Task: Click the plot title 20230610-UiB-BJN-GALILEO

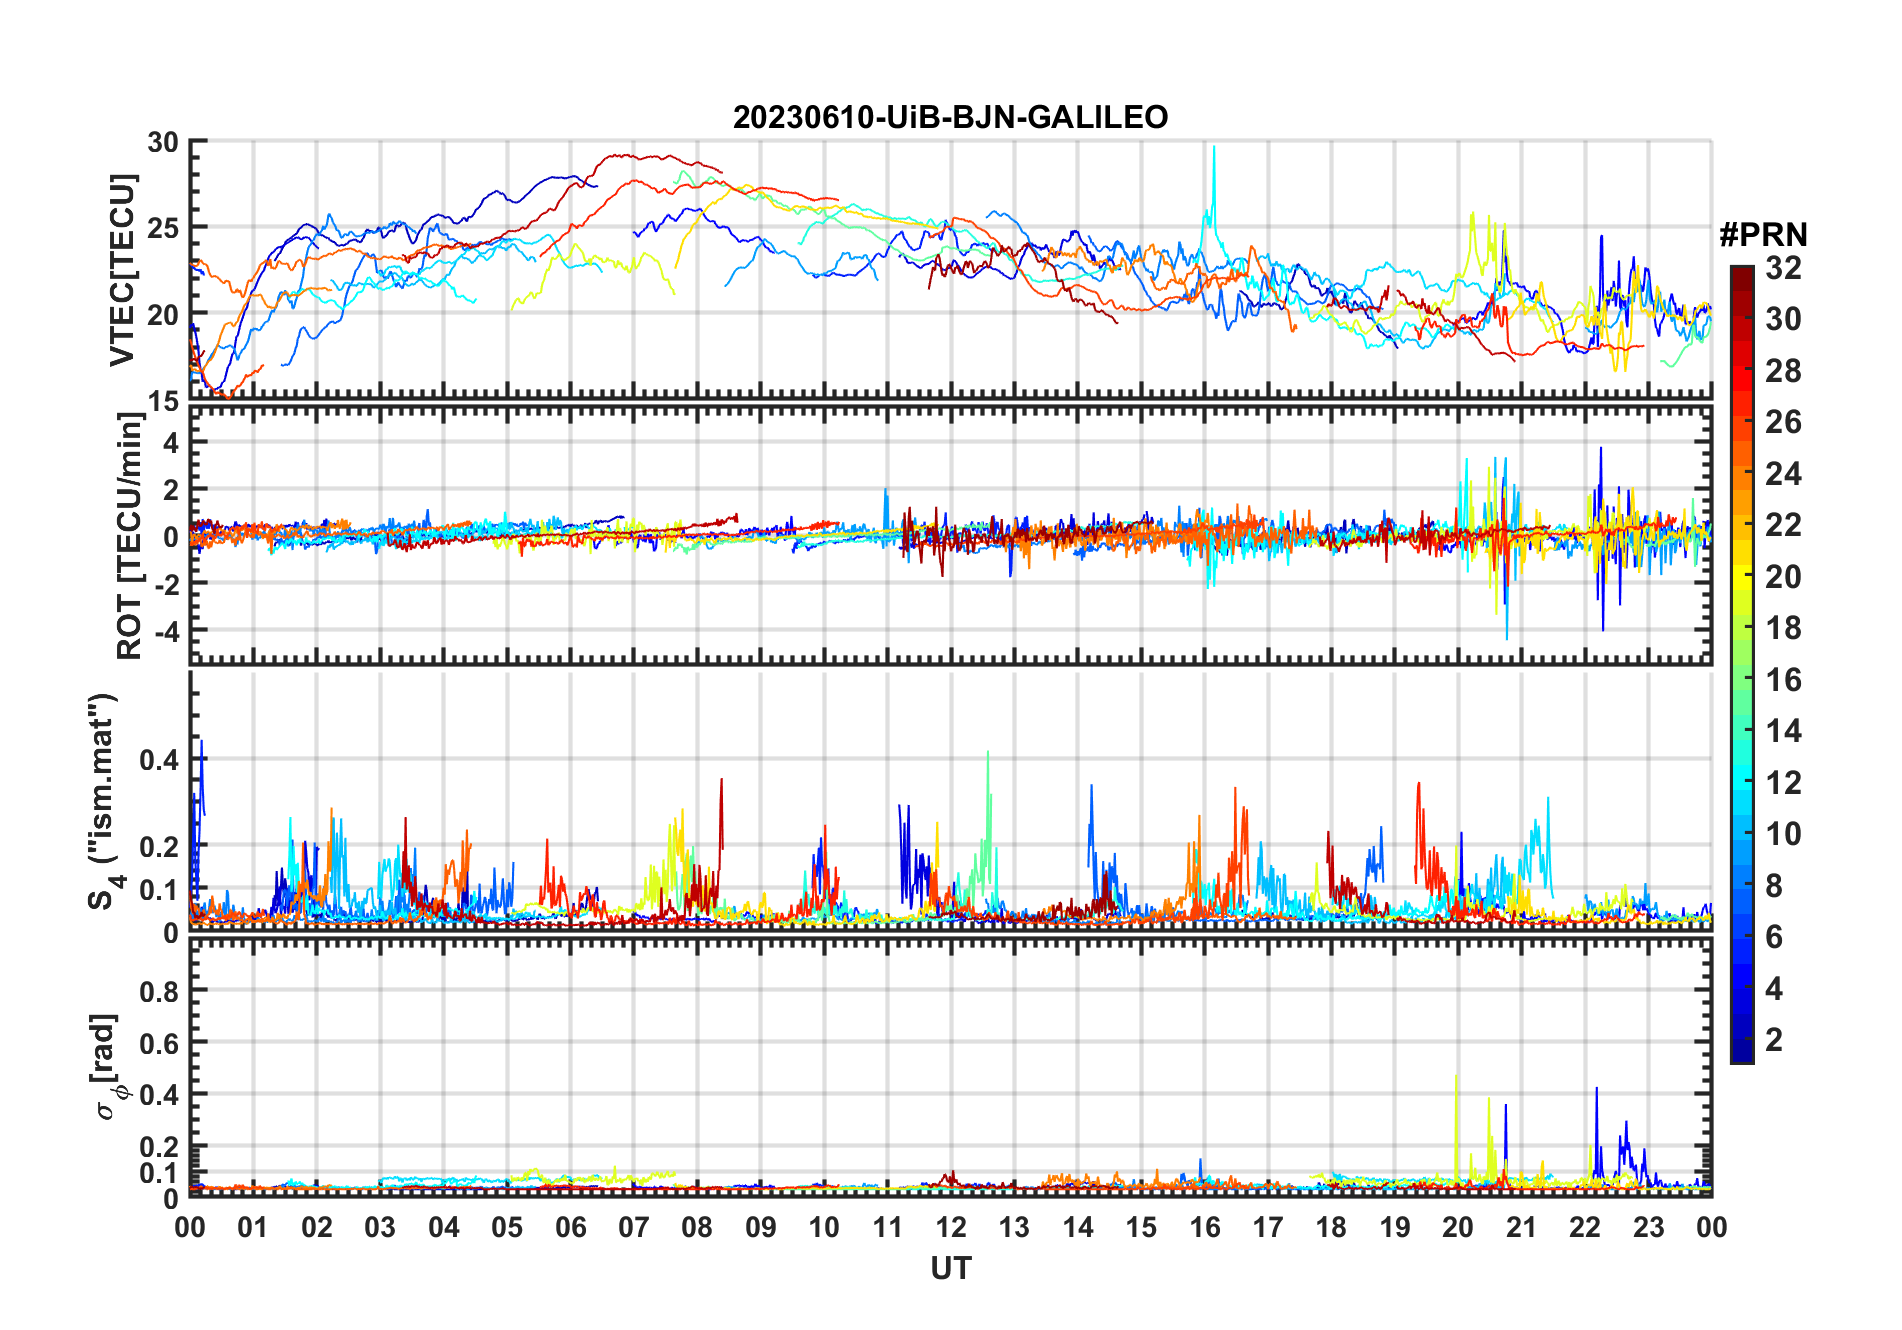Action: click(x=950, y=118)
